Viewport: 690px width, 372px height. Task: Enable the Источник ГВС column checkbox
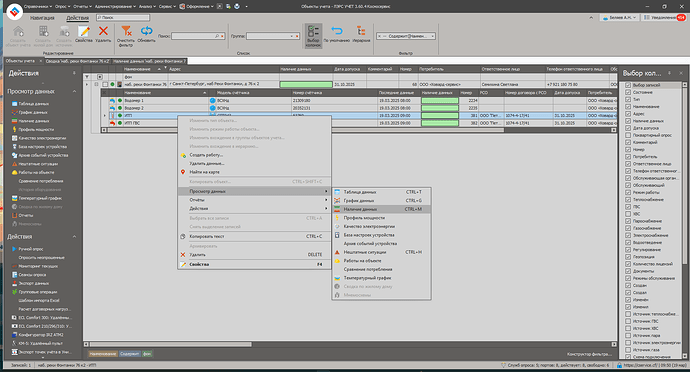(x=628, y=321)
